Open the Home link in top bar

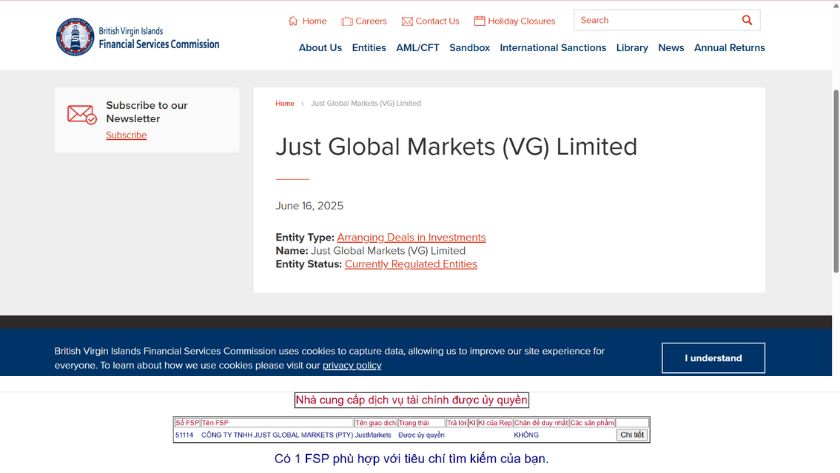click(314, 21)
